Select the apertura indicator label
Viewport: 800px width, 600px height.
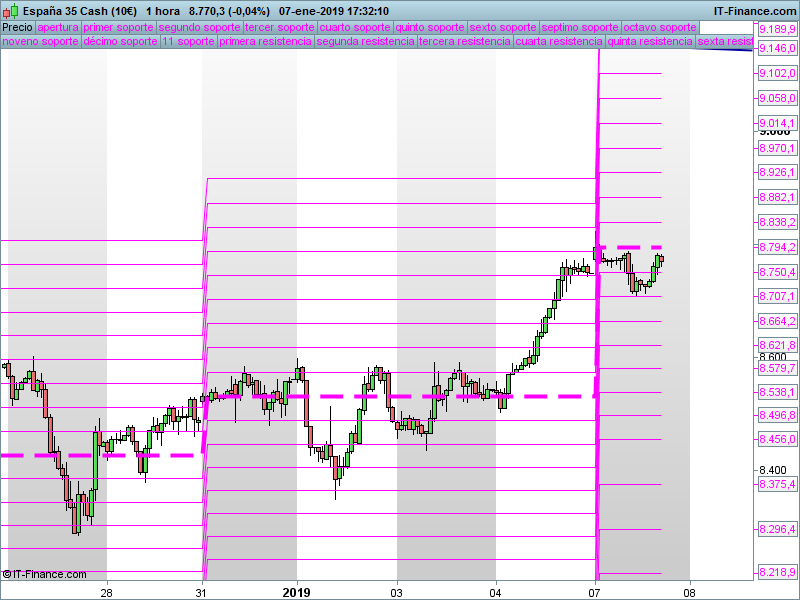[x=58, y=28]
